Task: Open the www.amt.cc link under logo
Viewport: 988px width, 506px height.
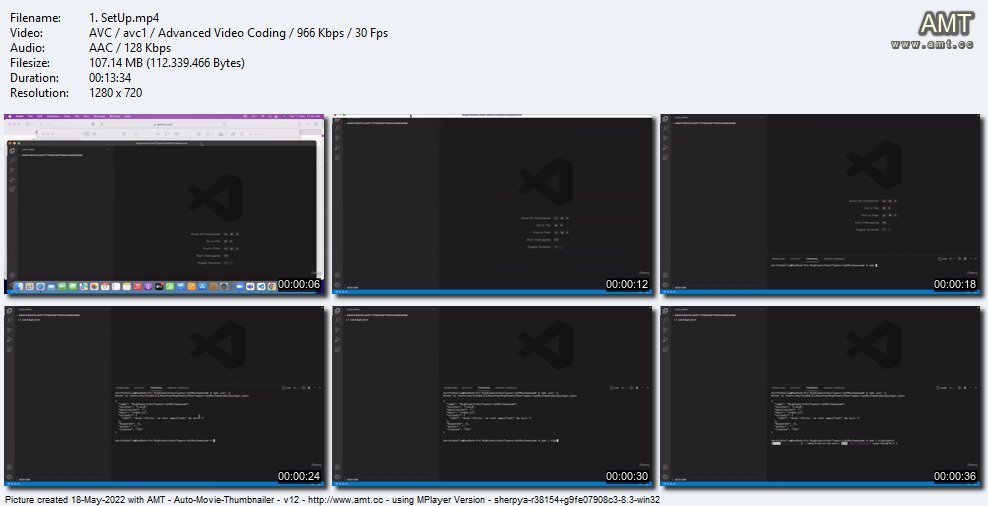Action: coord(933,45)
